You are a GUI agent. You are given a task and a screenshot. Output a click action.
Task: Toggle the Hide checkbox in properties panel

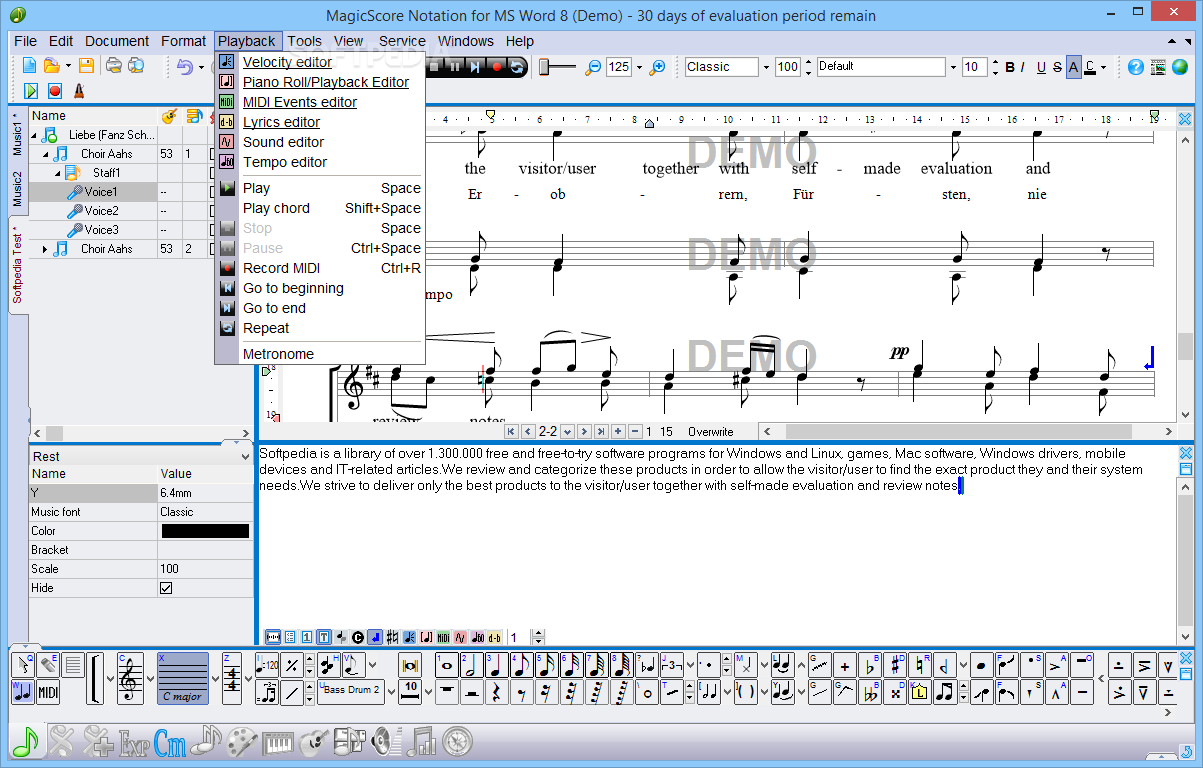tap(166, 588)
